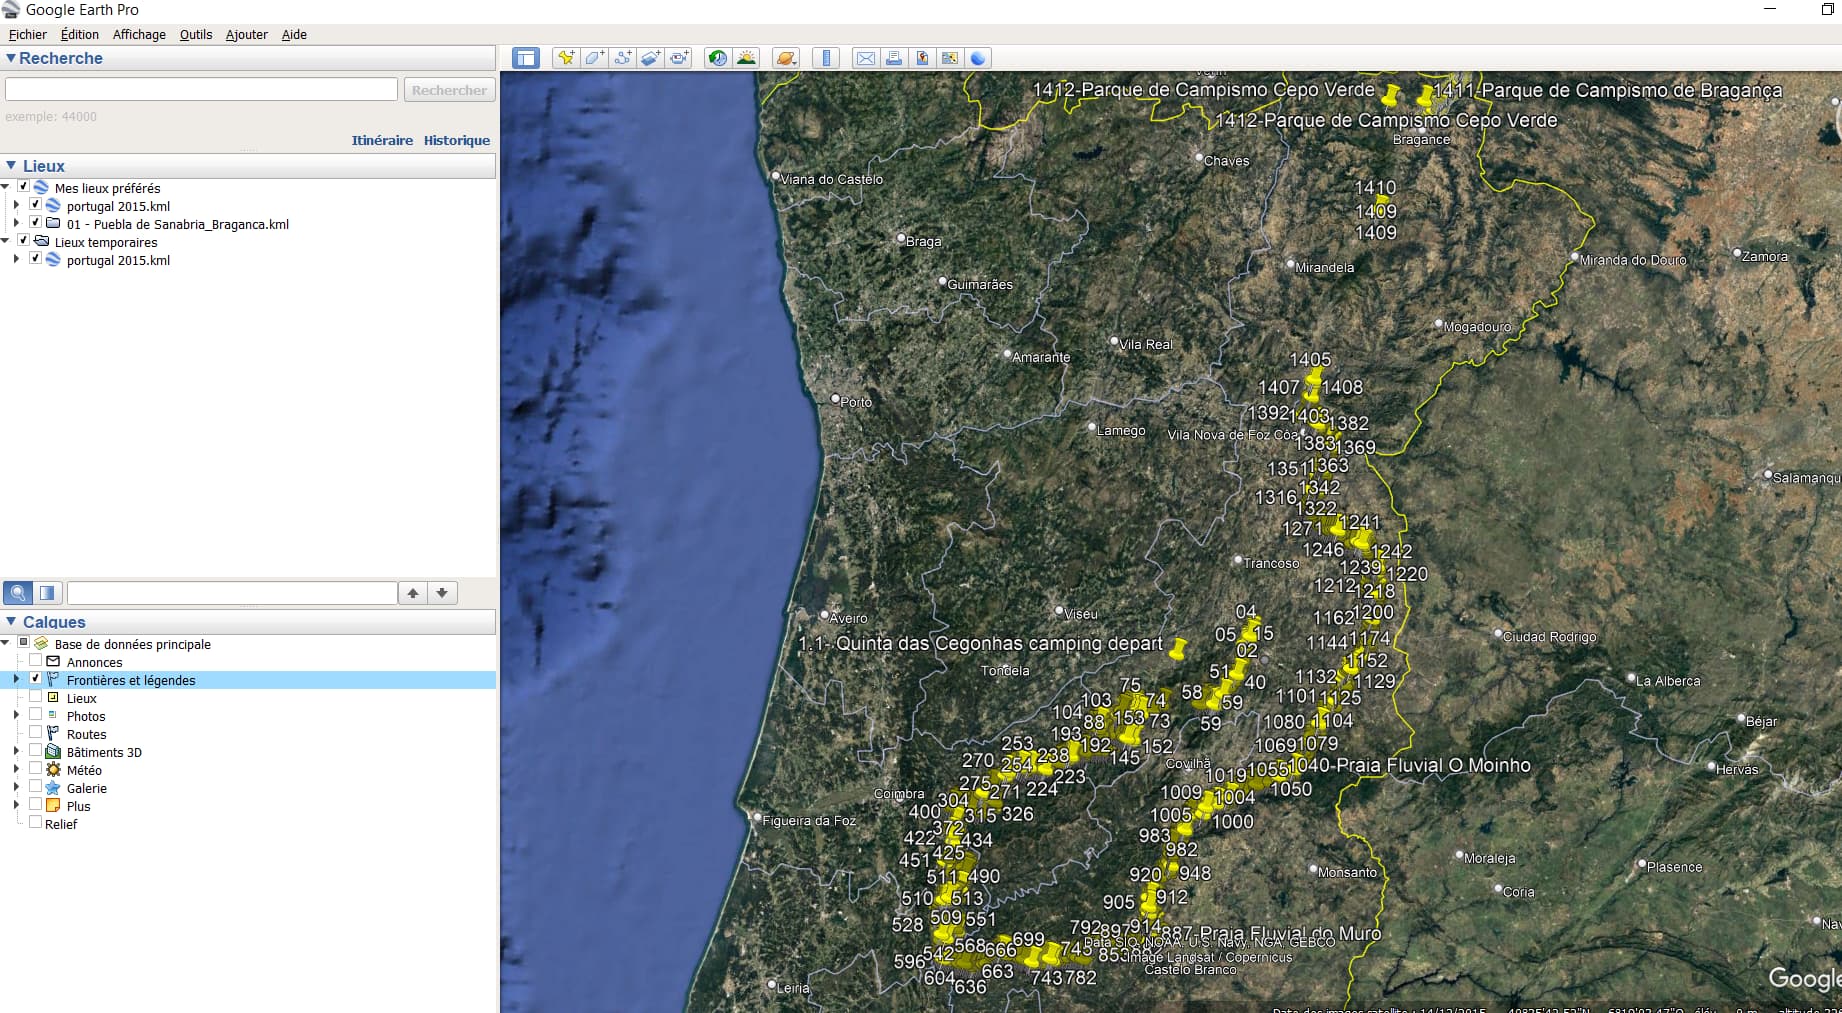The width and height of the screenshot is (1842, 1013).
Task: Add a polygon with the toolbar icon
Action: pyautogui.click(x=594, y=58)
